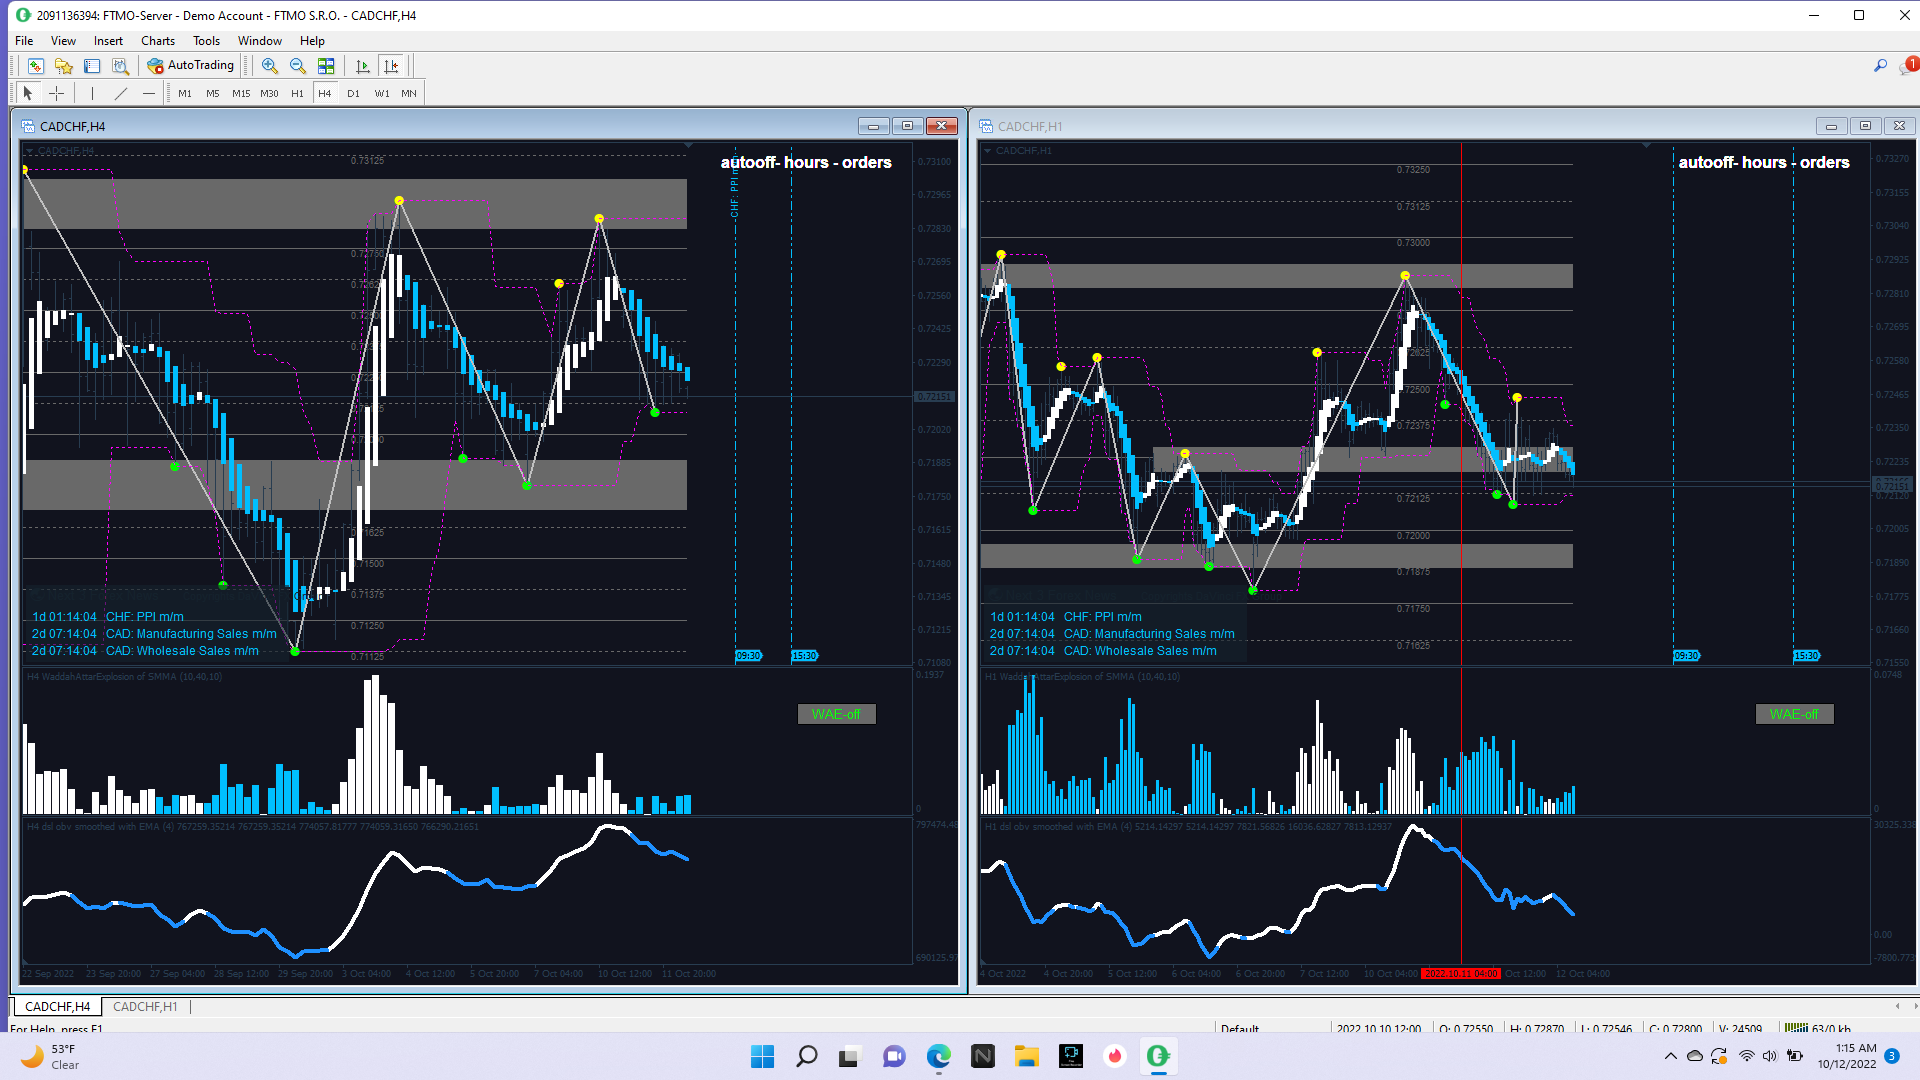
Task: Click the red 2022.10.11 04:00 time marker
Action: point(1460,973)
